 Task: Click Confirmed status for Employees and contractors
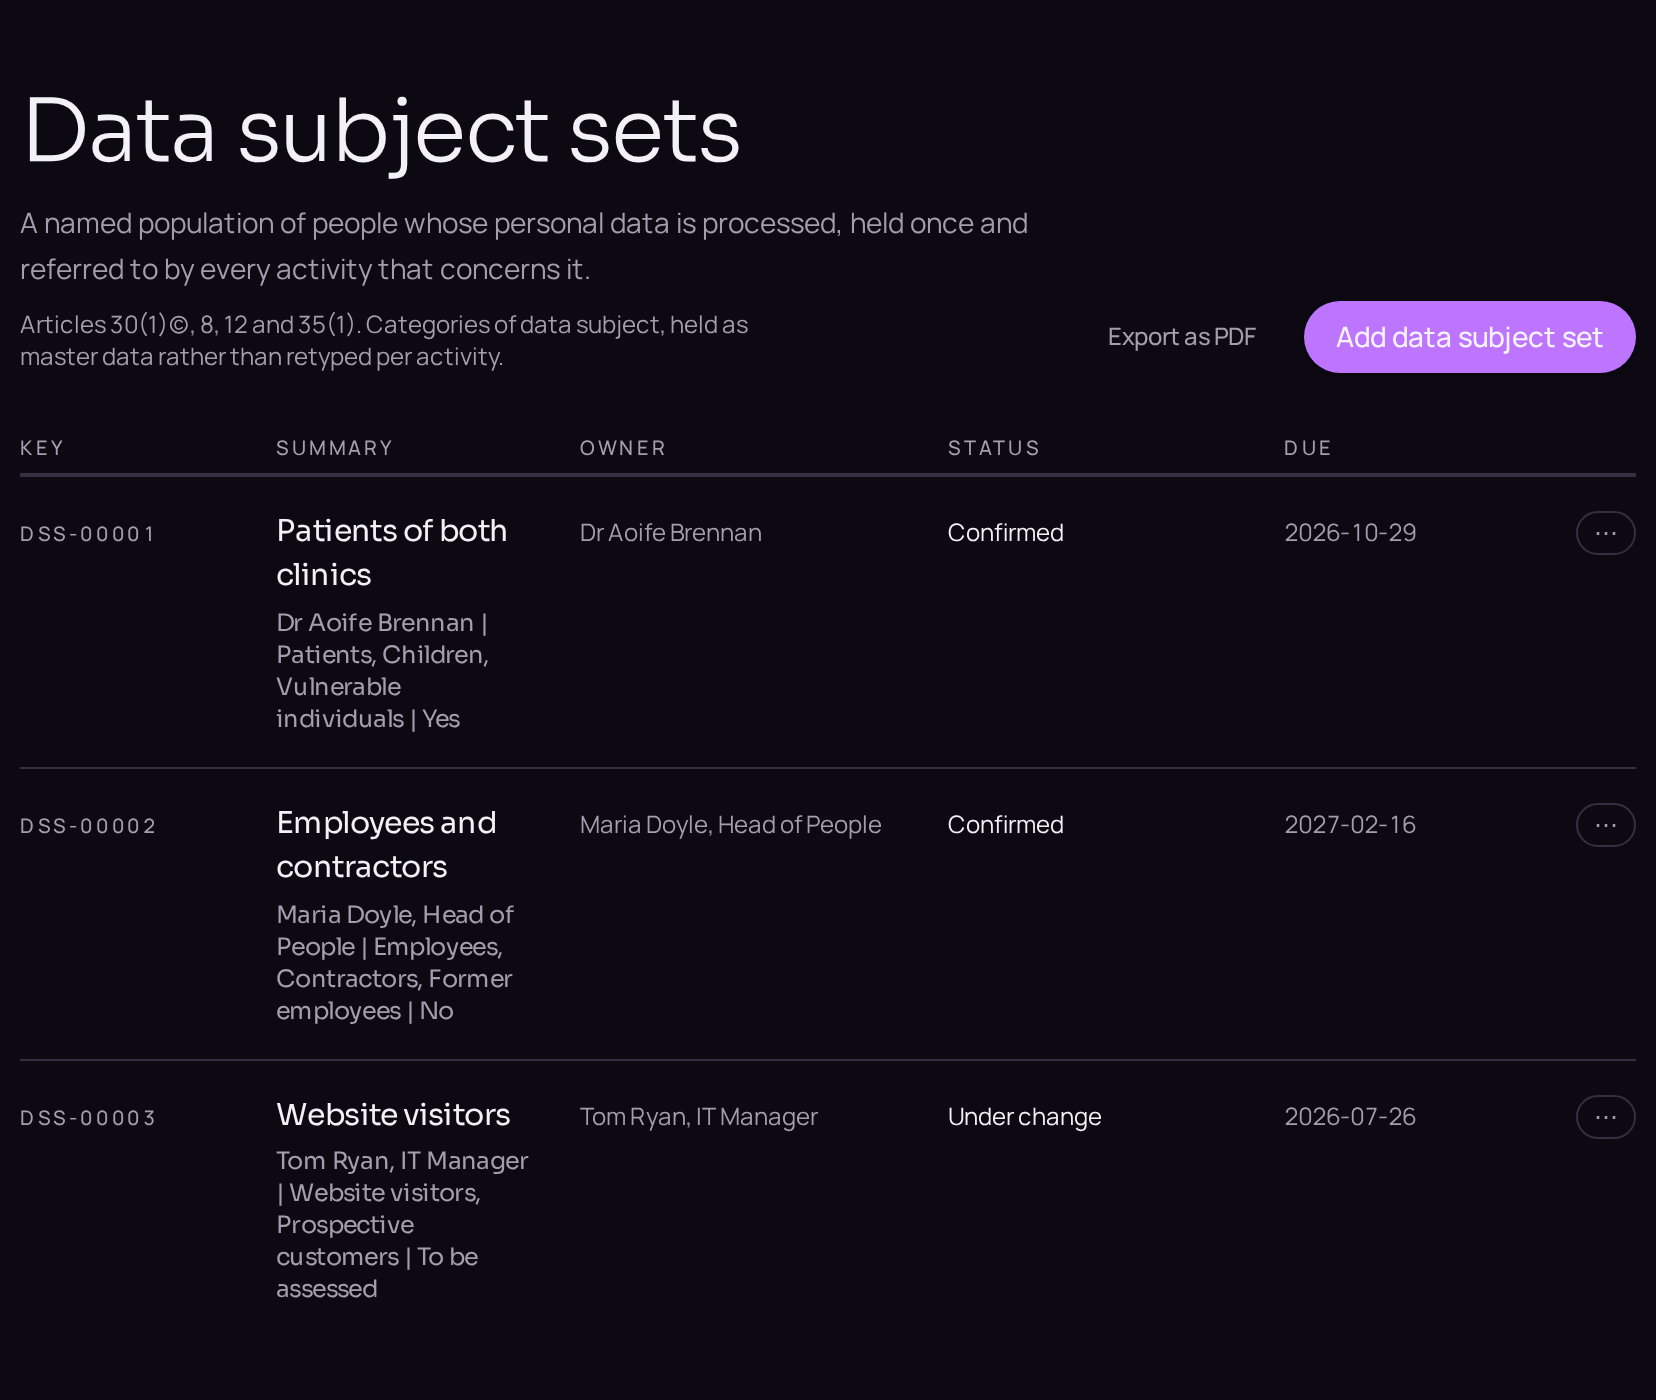(x=1006, y=825)
